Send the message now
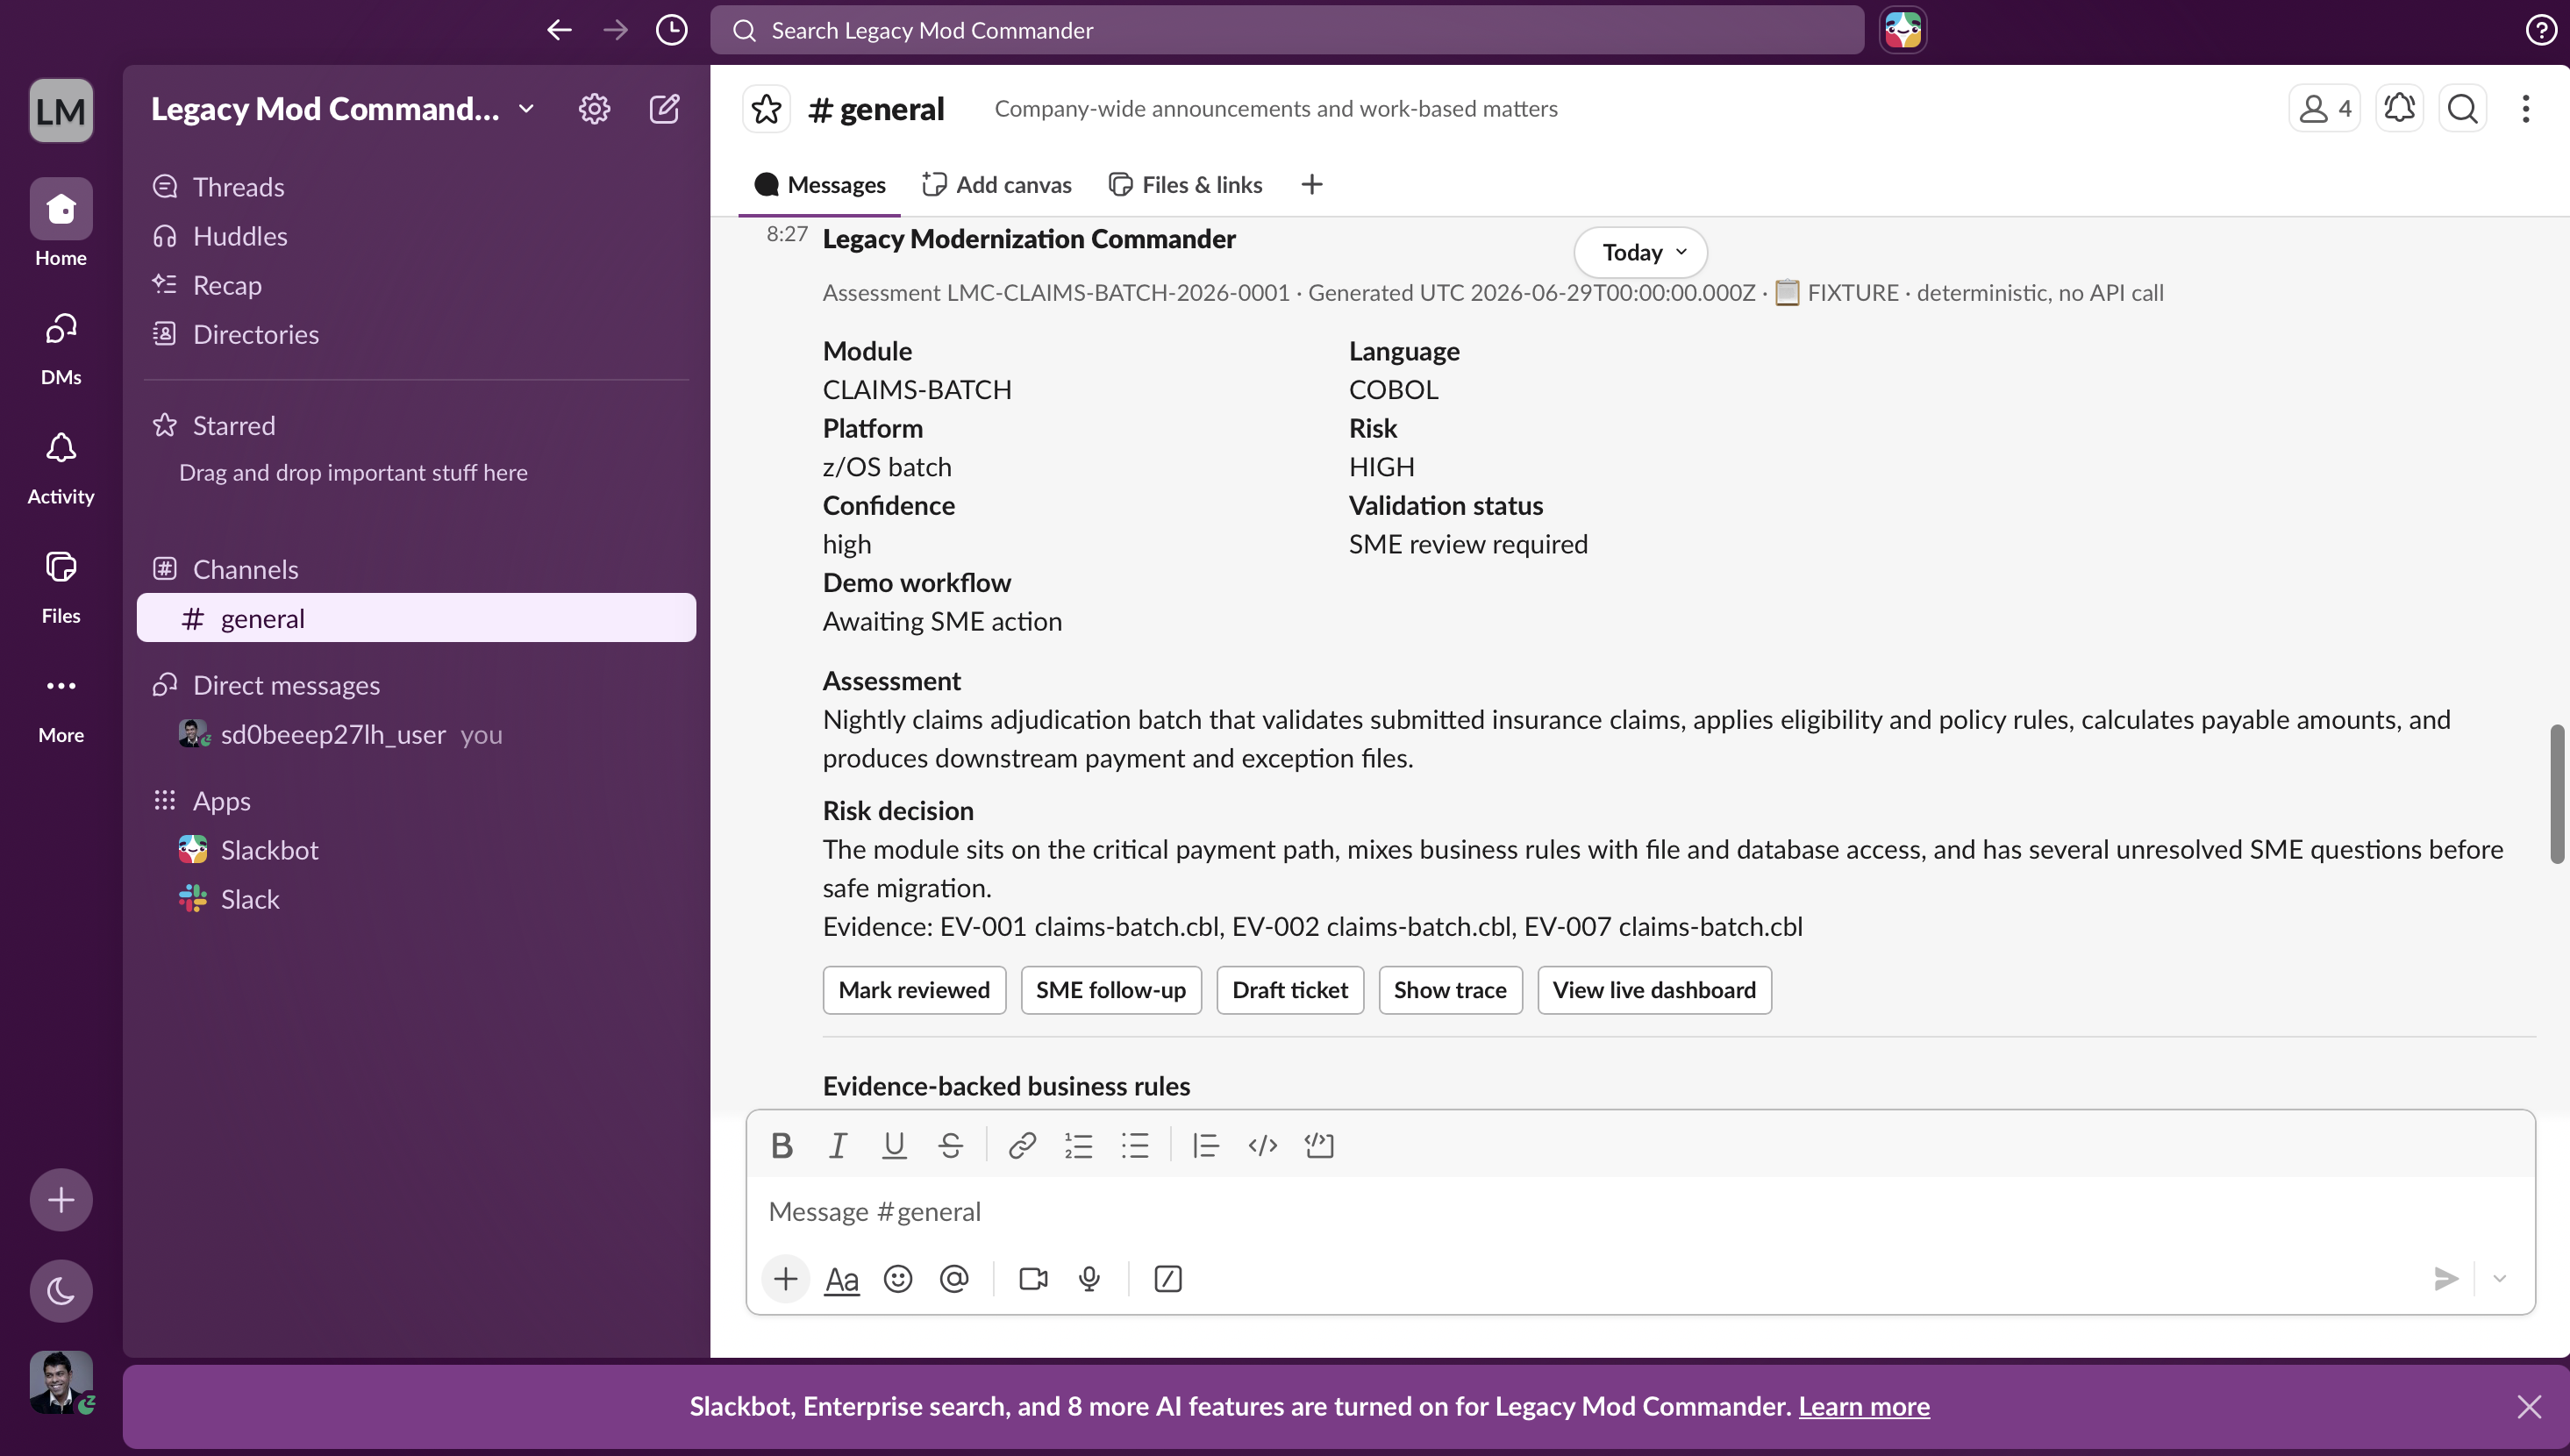 2446,1279
